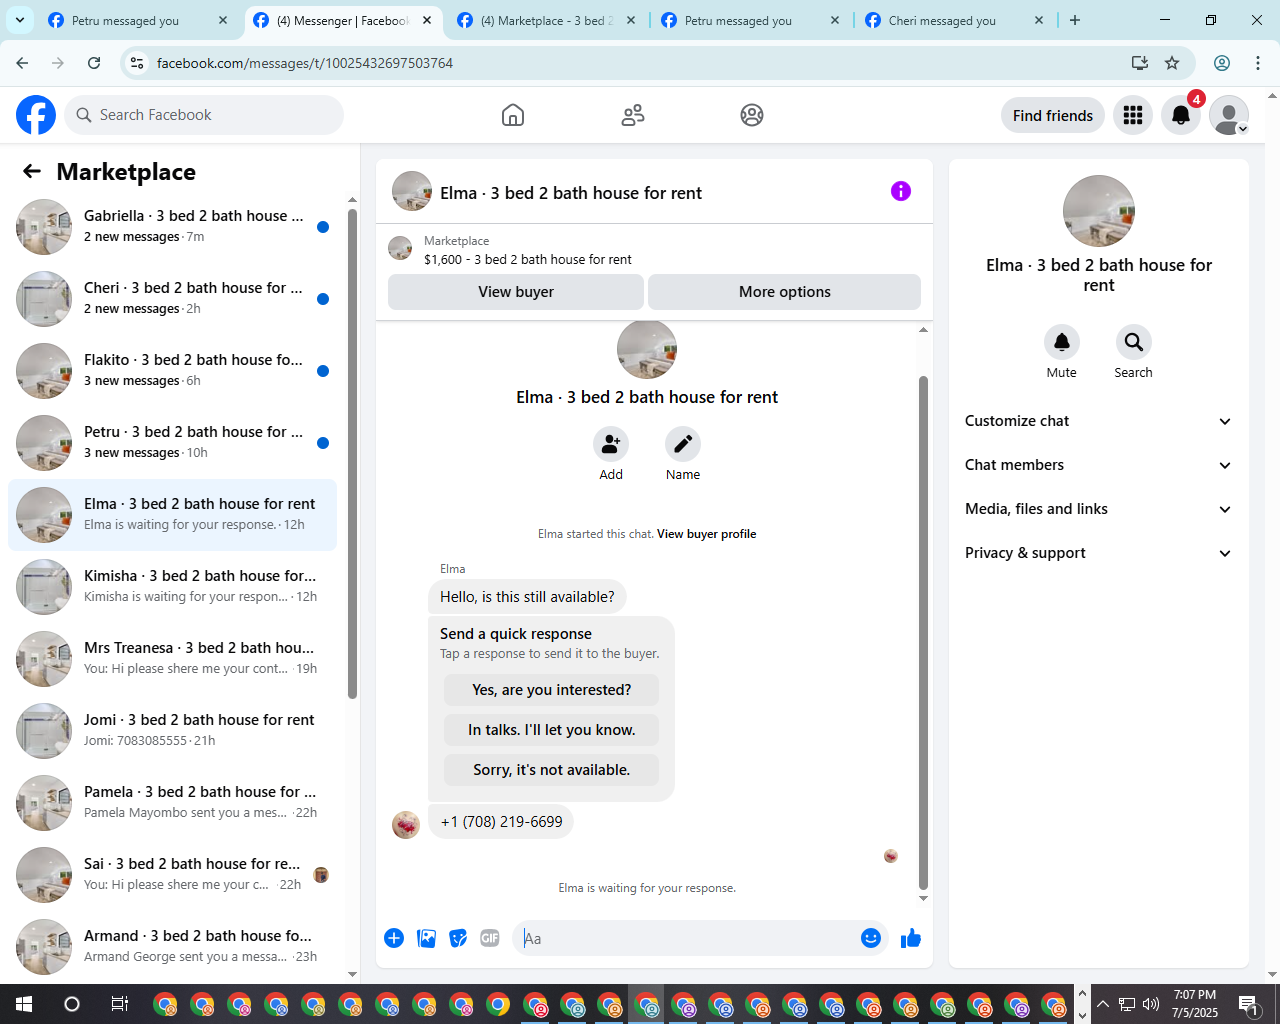Send quick response Yes, are you interested?
The height and width of the screenshot is (1024, 1280).
click(552, 690)
